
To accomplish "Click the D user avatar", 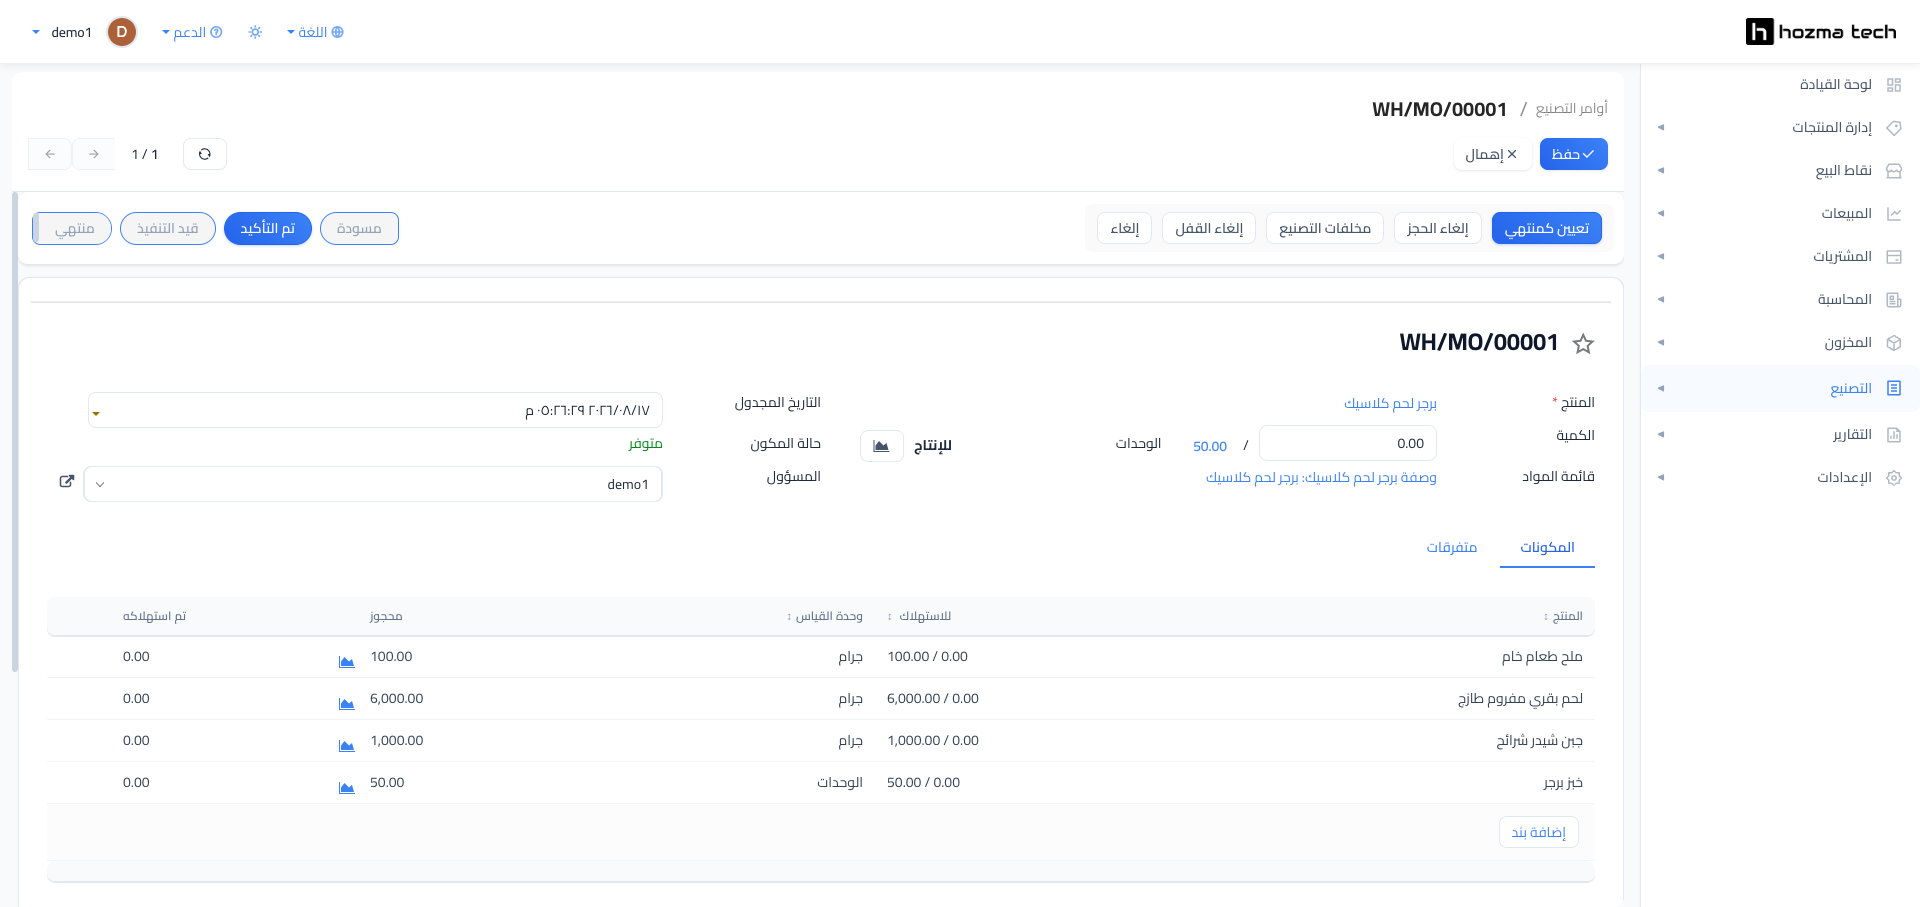I will coord(122,32).
